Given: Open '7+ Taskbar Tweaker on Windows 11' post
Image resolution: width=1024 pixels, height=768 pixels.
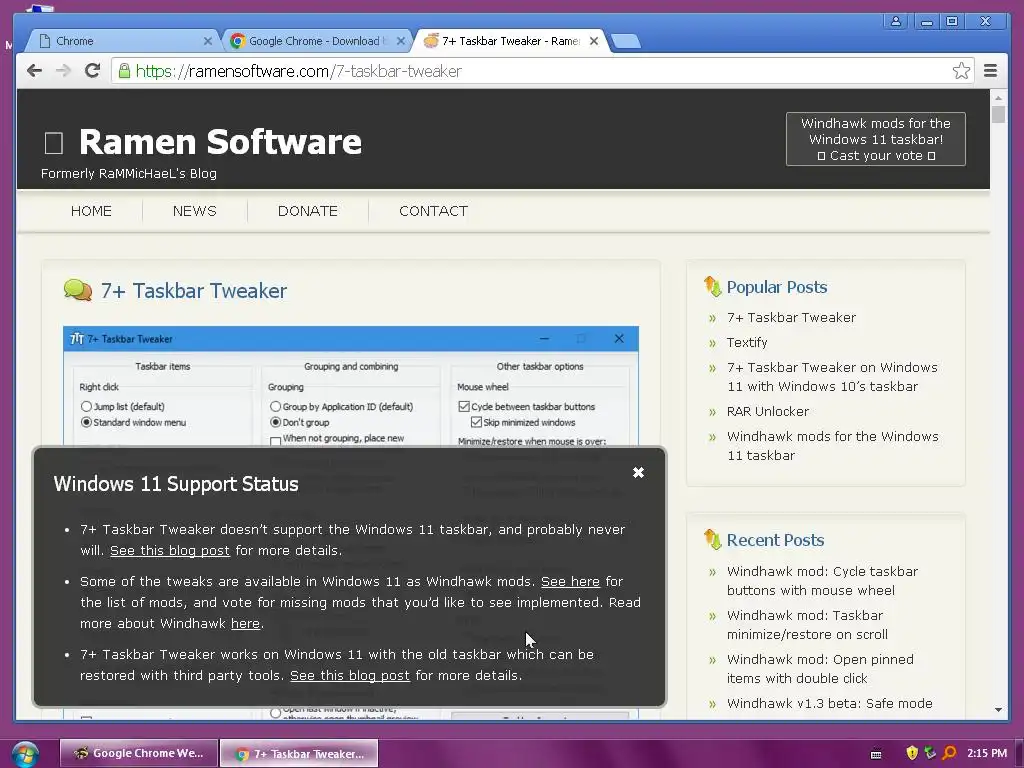Looking at the screenshot, I should tap(833, 377).
